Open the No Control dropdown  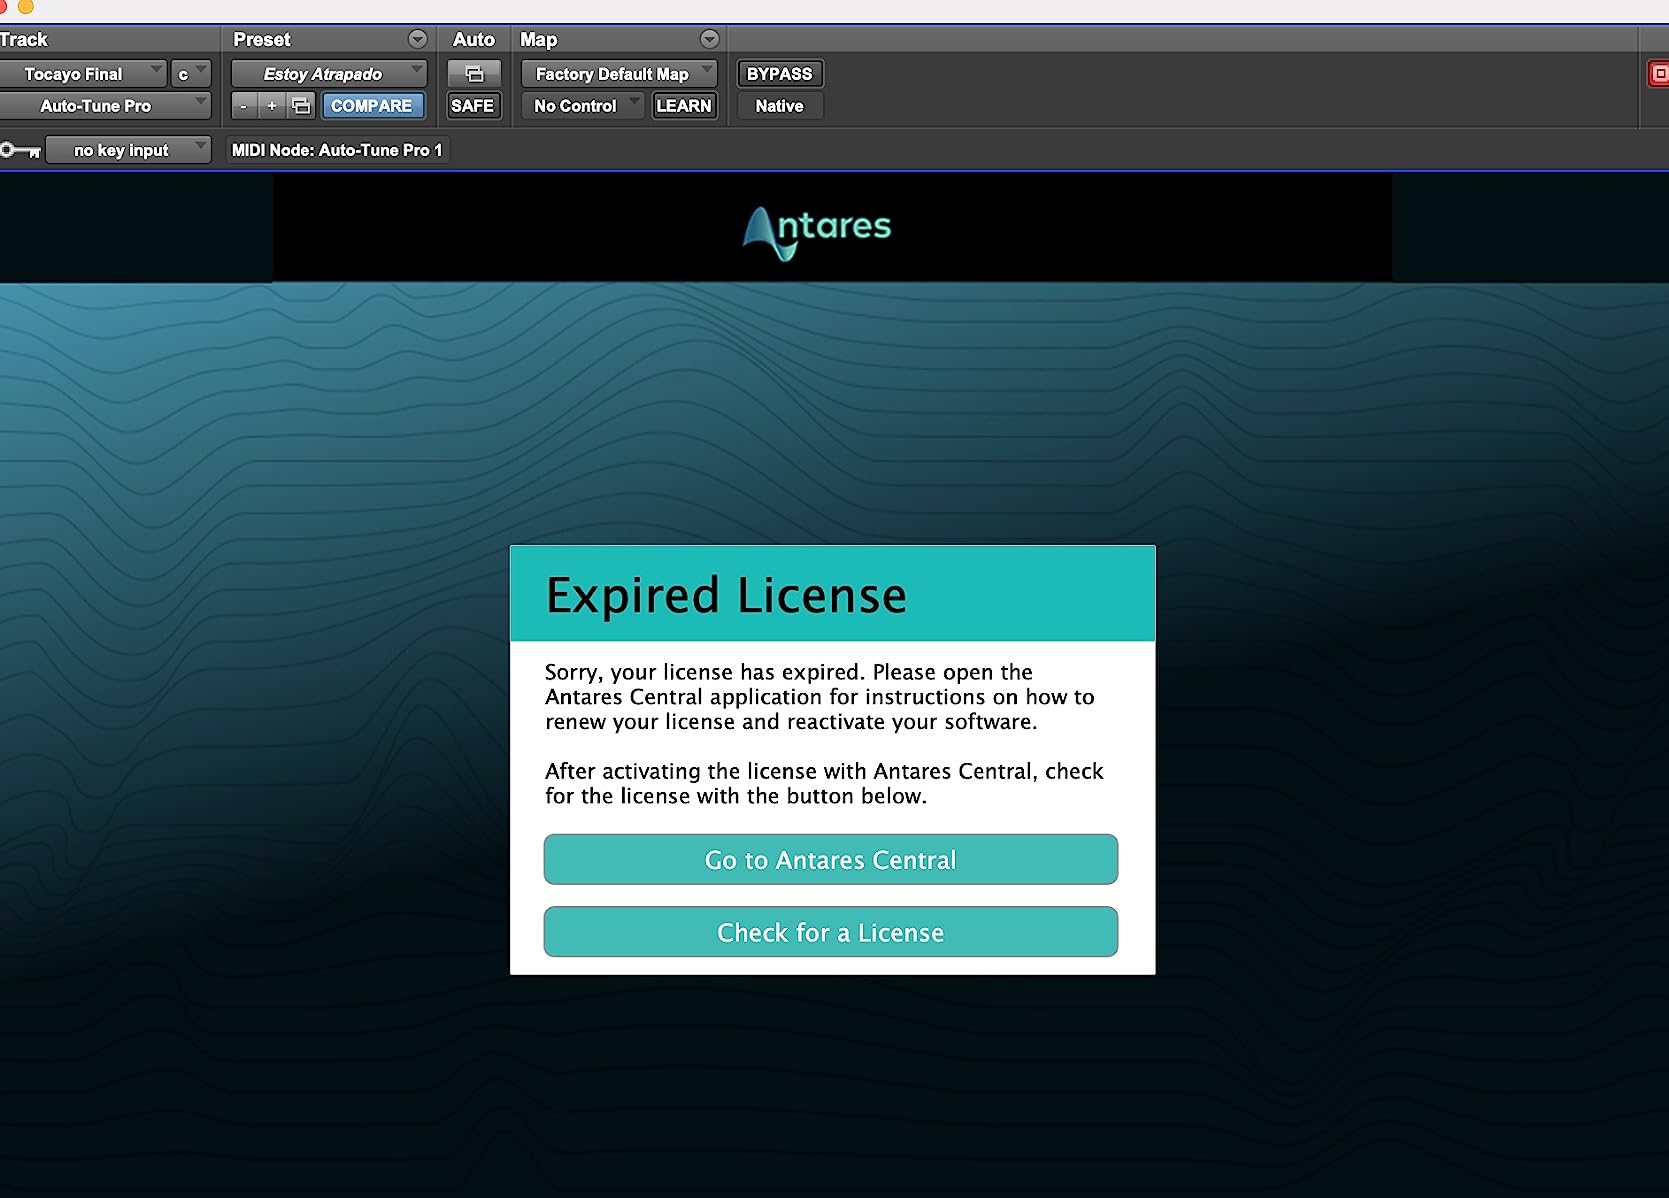[583, 105]
